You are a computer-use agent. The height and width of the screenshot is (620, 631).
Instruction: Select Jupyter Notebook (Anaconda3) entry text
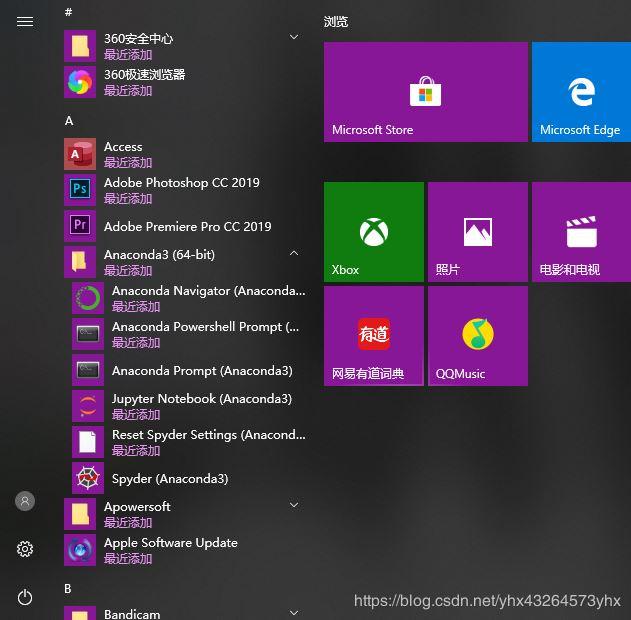[x=202, y=399]
